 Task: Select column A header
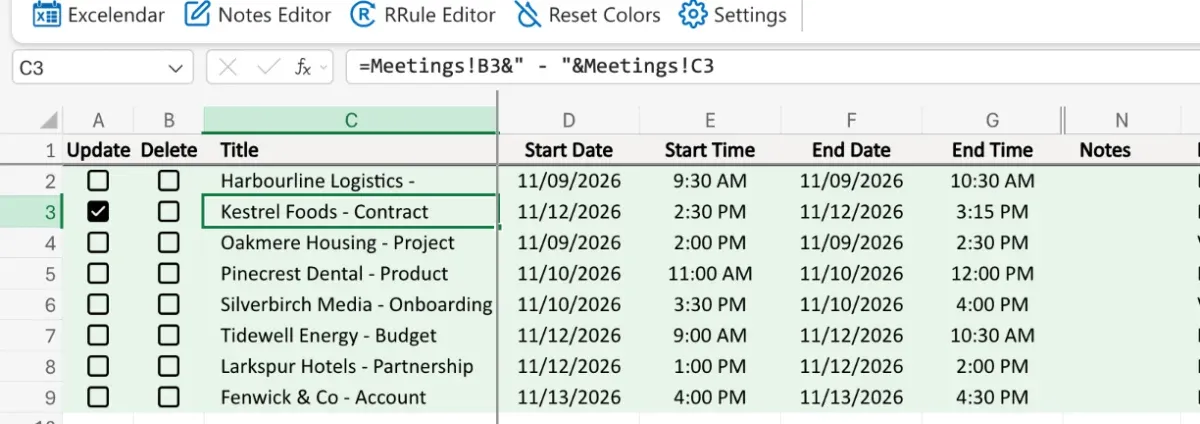[x=98, y=121]
